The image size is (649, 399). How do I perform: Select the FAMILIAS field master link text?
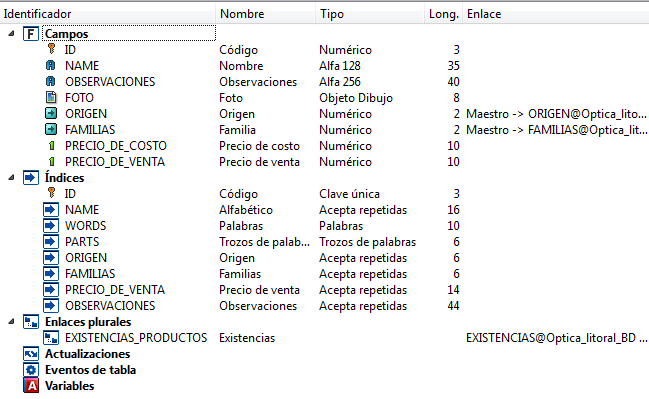click(x=556, y=130)
